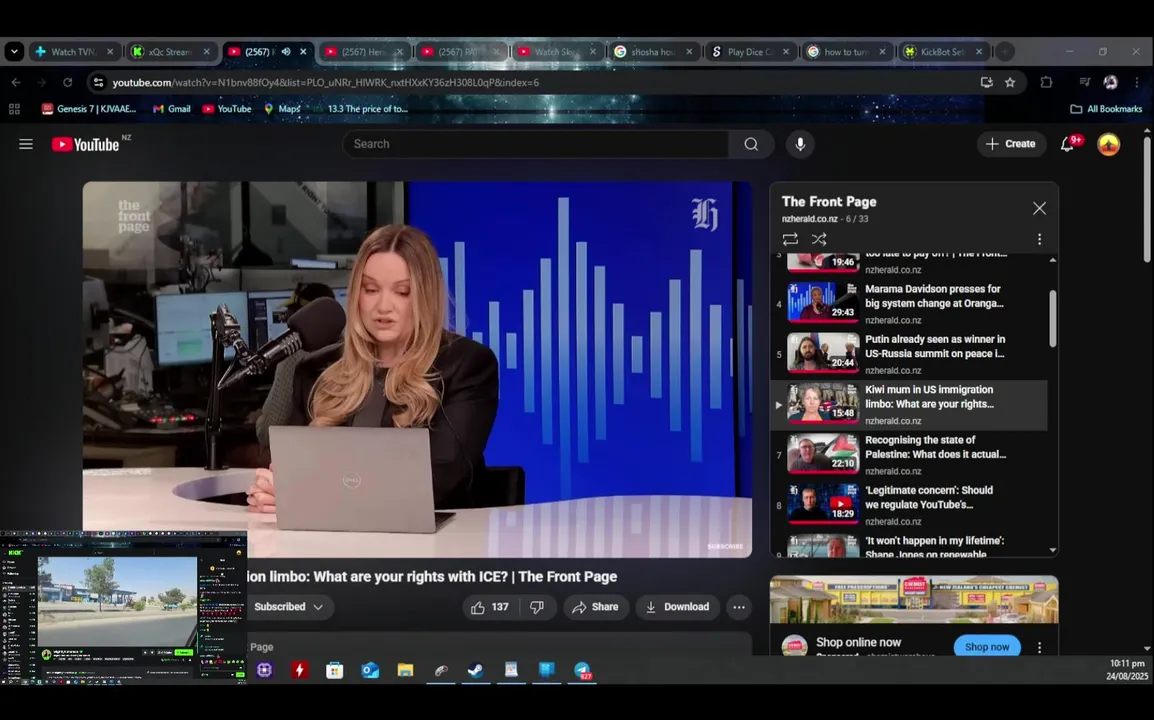Open a new browser tab

pos(1005,52)
